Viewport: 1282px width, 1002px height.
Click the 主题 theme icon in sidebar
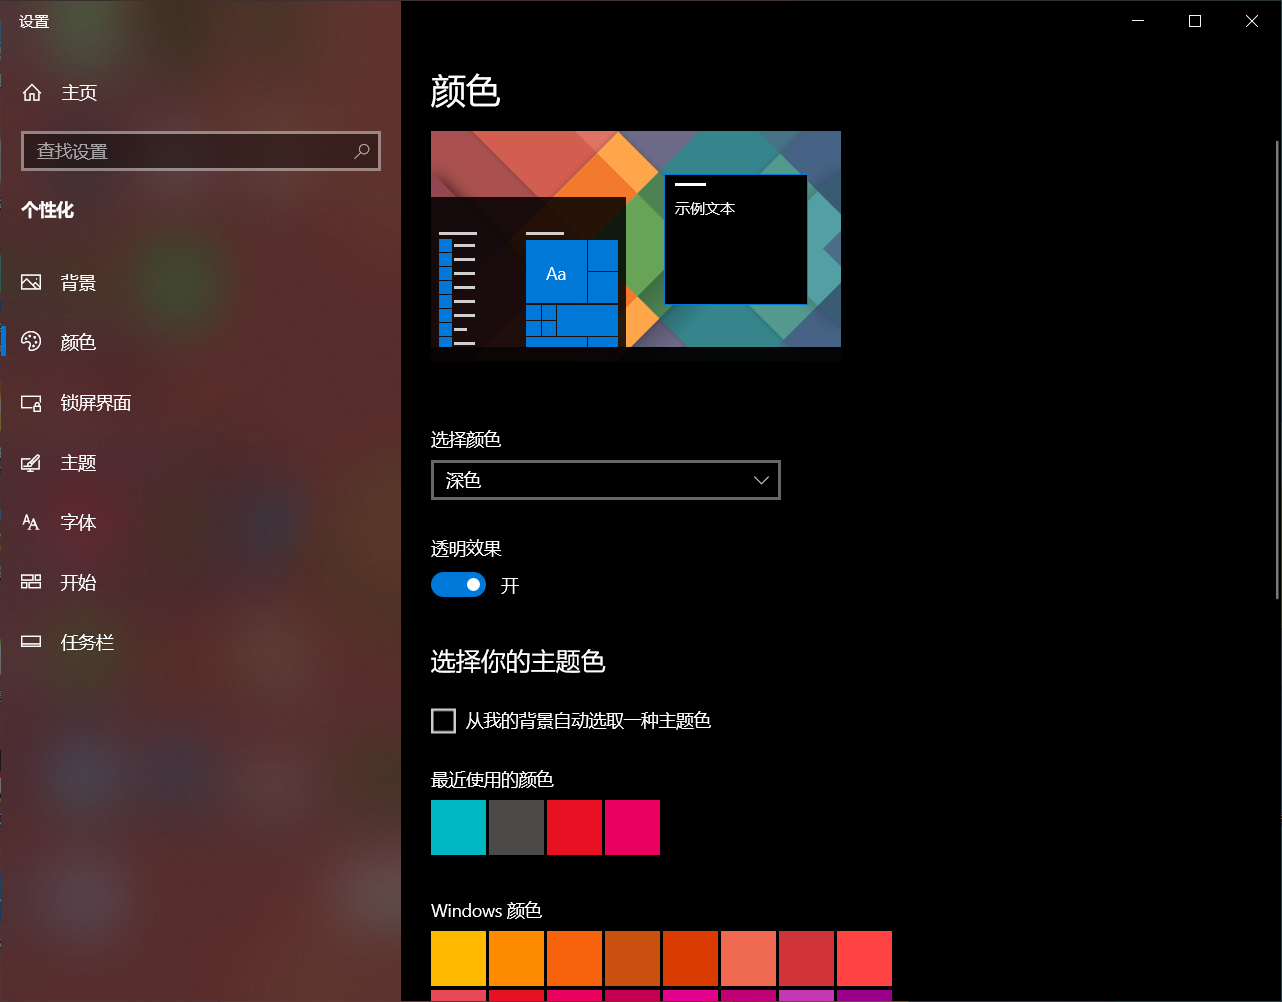[x=31, y=463]
